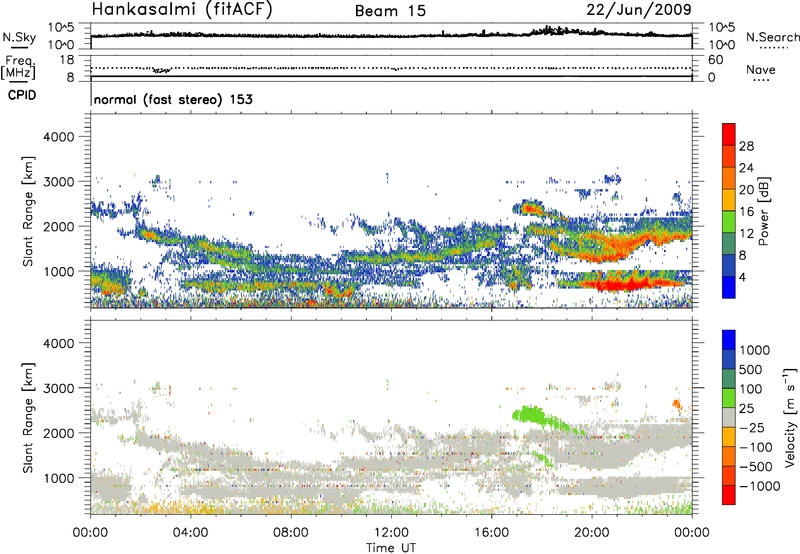Click the blue 1000 segment of Velocity colorbar

tap(729, 340)
